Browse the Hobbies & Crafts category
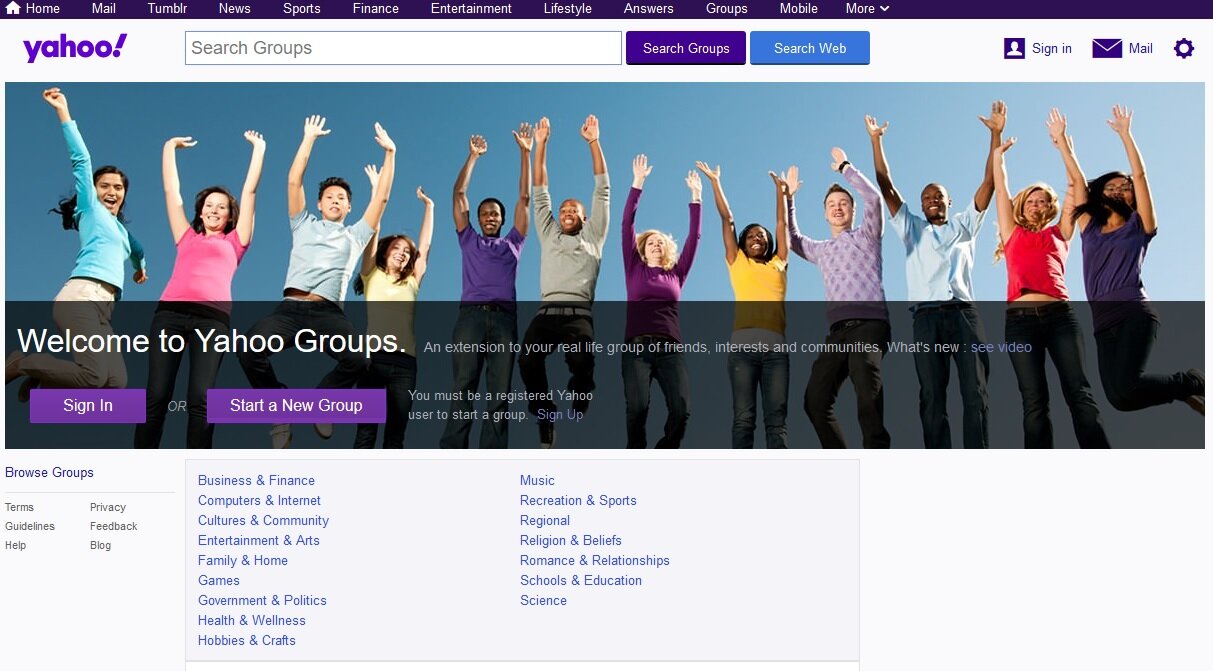This screenshot has height=671, width=1213. (x=247, y=640)
